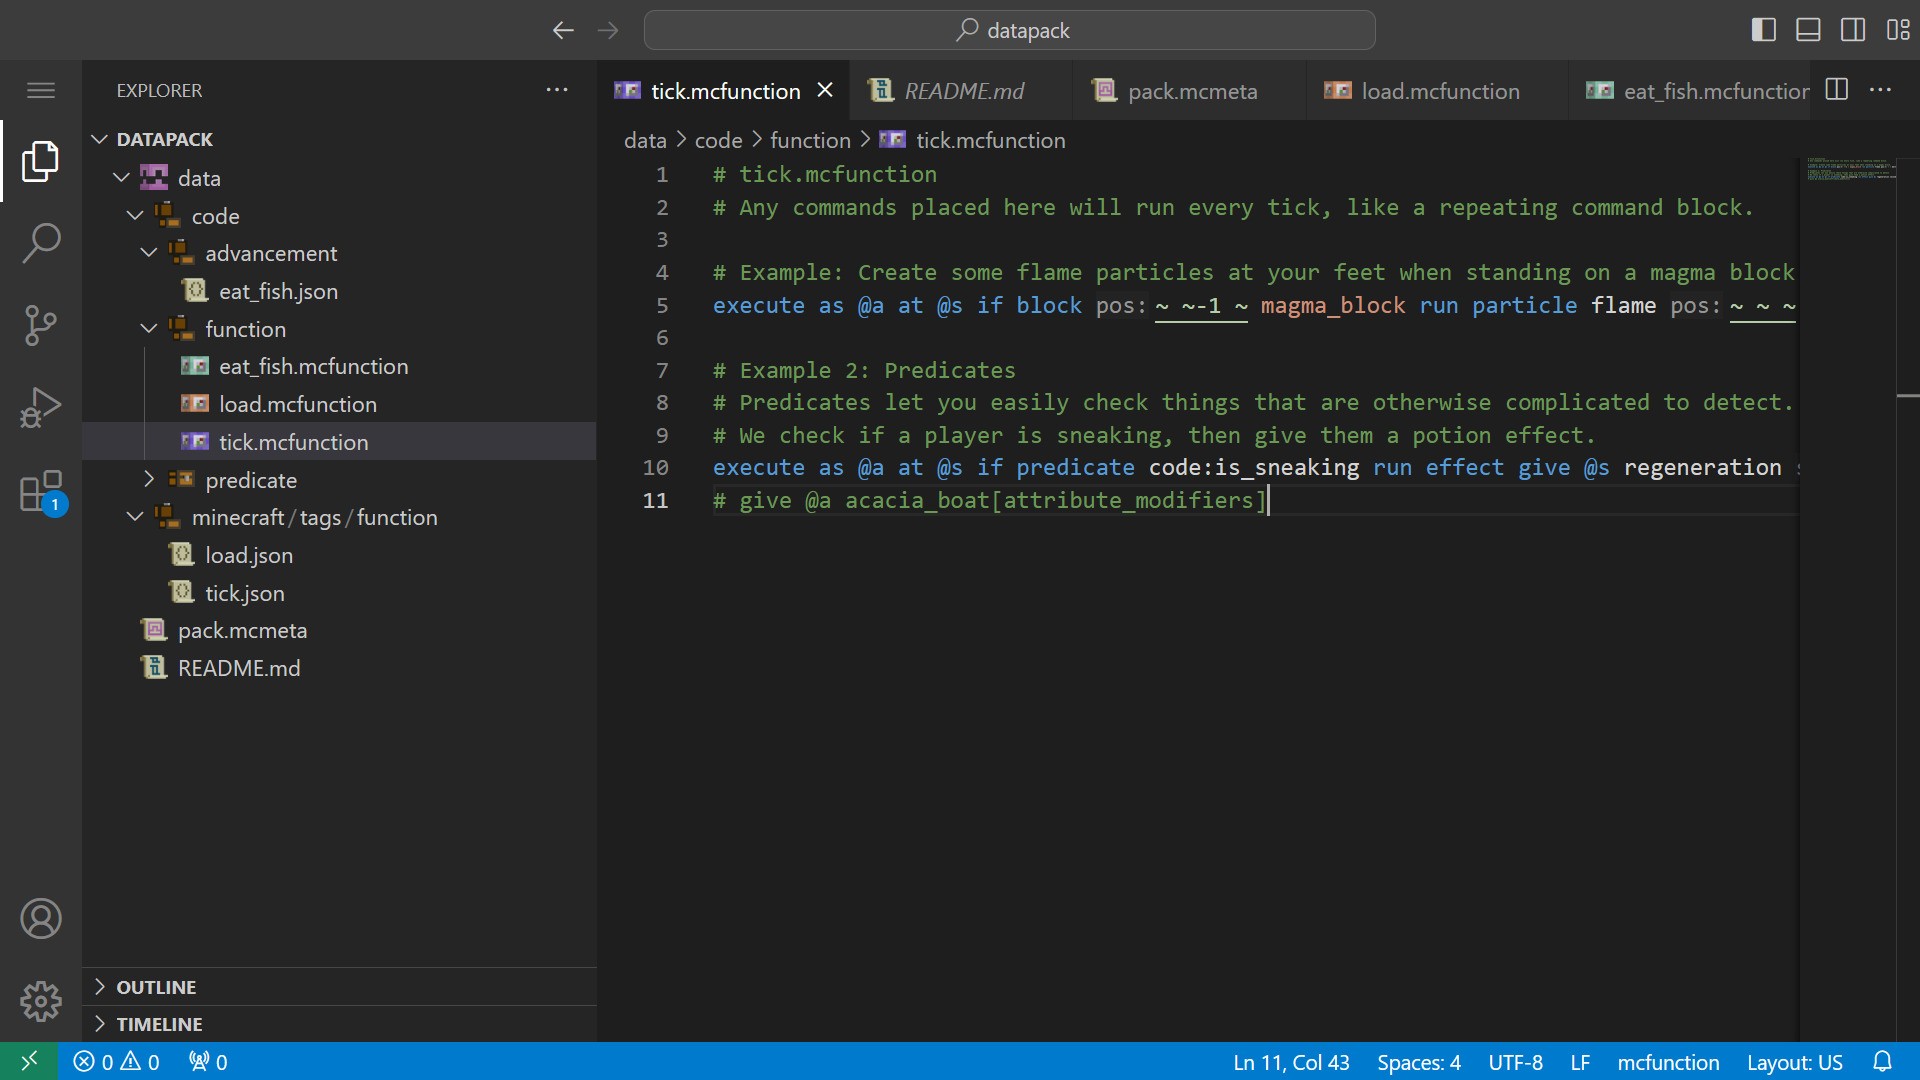Click the minimap code overview
The width and height of the screenshot is (1920, 1080).
pos(1850,168)
